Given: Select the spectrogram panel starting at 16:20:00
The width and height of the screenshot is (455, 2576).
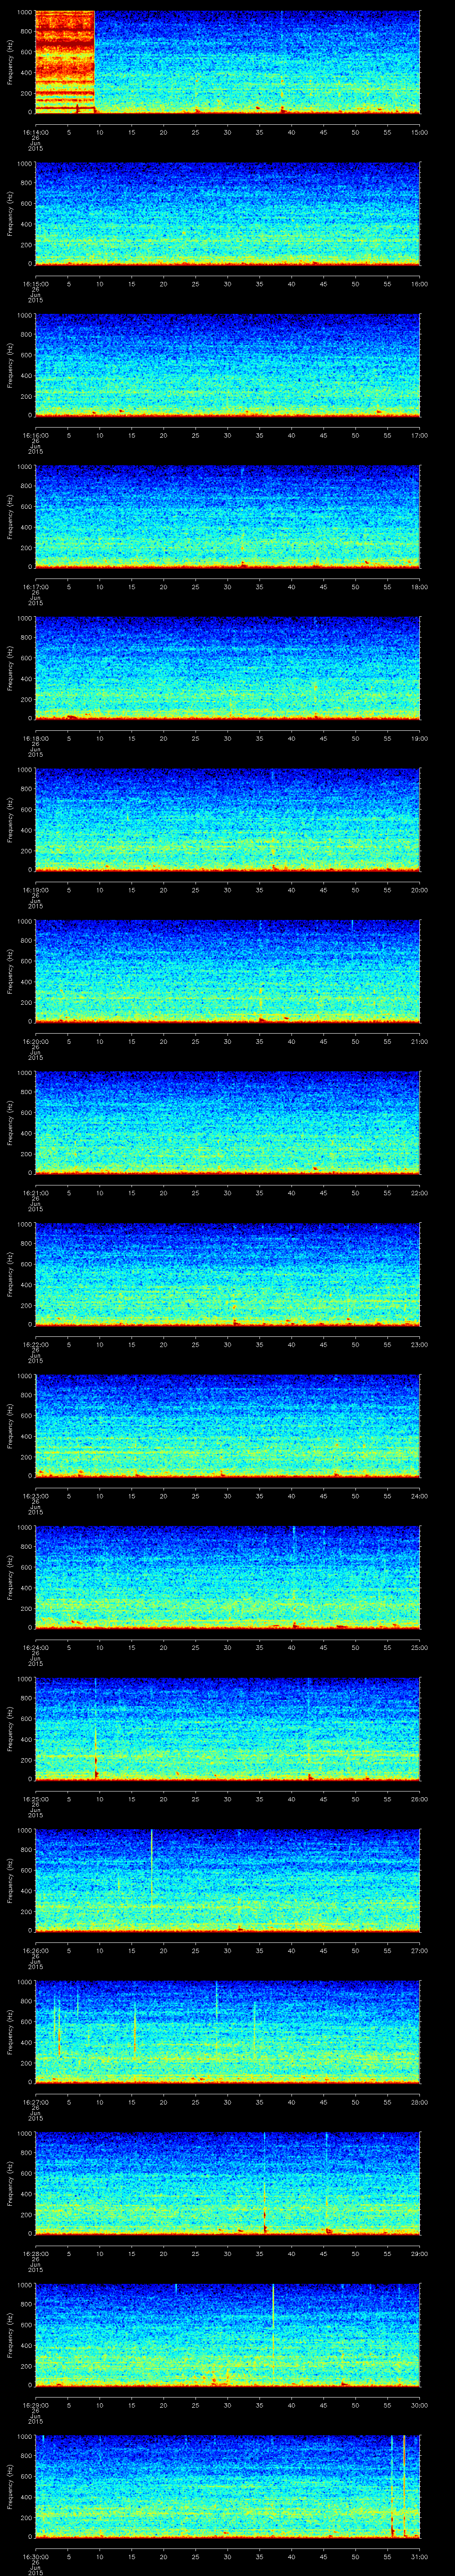Looking at the screenshot, I should 228,972.
